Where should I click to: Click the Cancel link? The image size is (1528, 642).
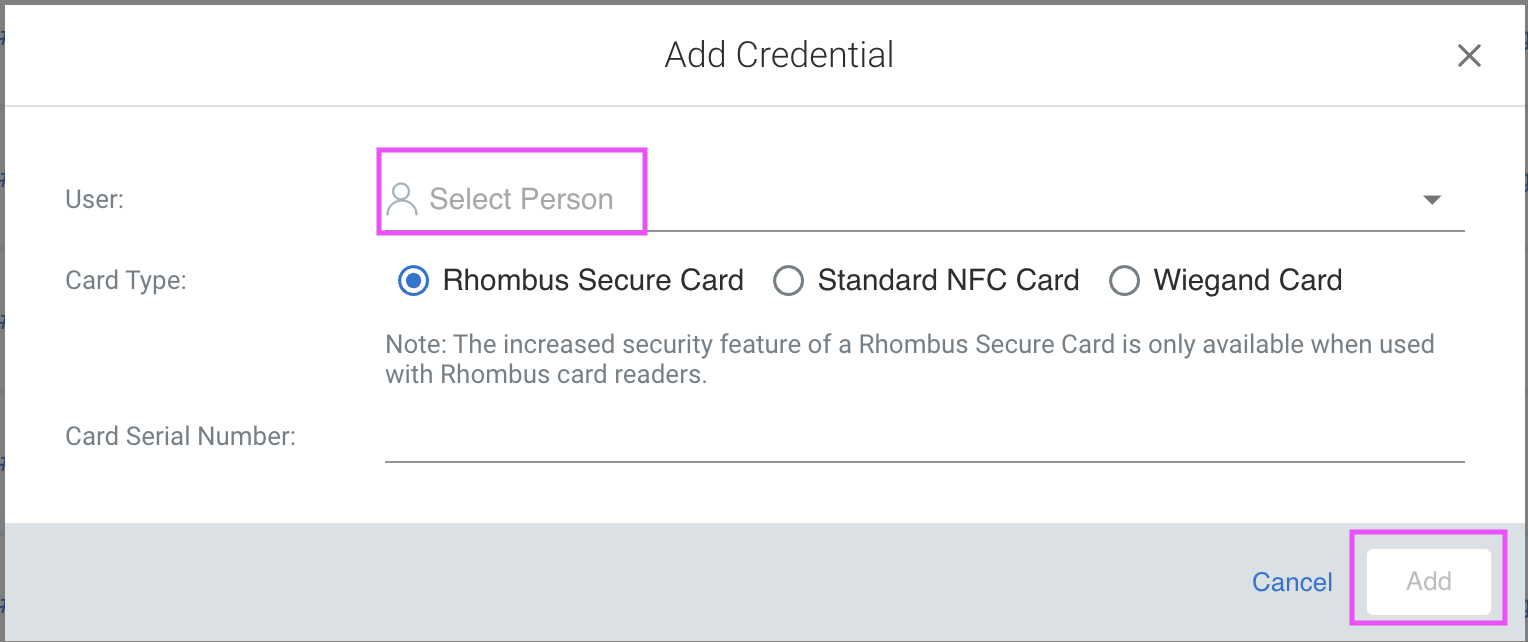[1292, 581]
